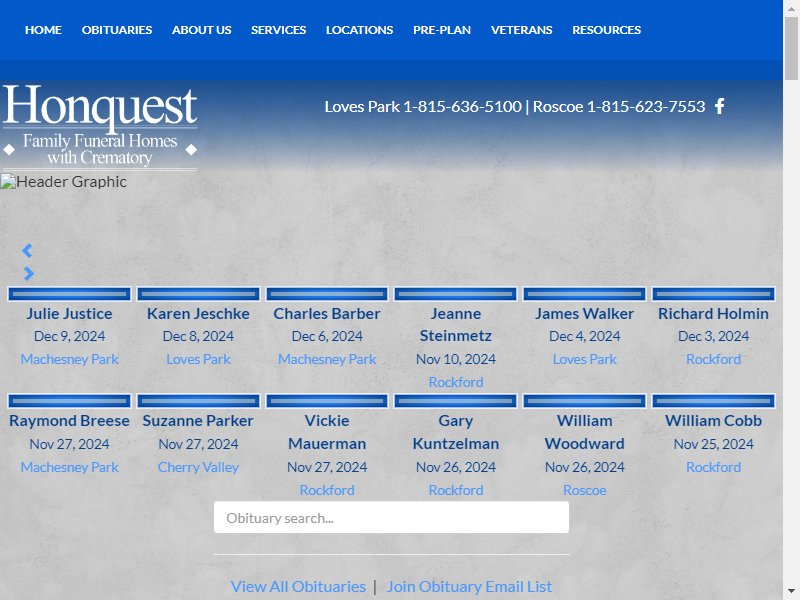Click Rockford under Gary Kuntzelman
800x600 pixels.
click(x=456, y=490)
